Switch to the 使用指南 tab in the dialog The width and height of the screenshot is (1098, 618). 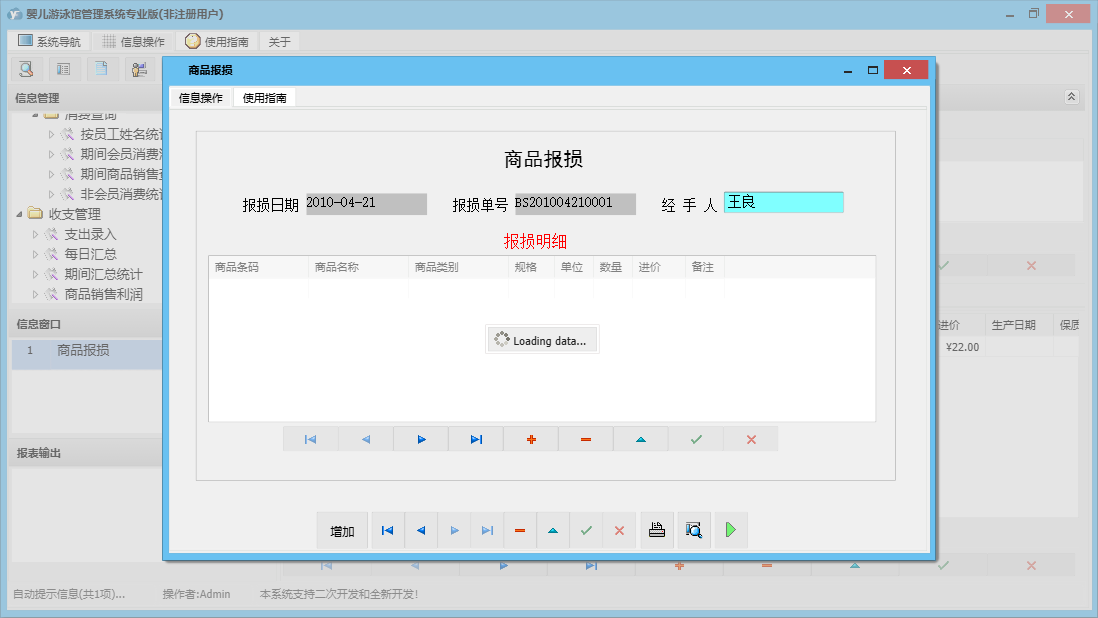click(263, 97)
